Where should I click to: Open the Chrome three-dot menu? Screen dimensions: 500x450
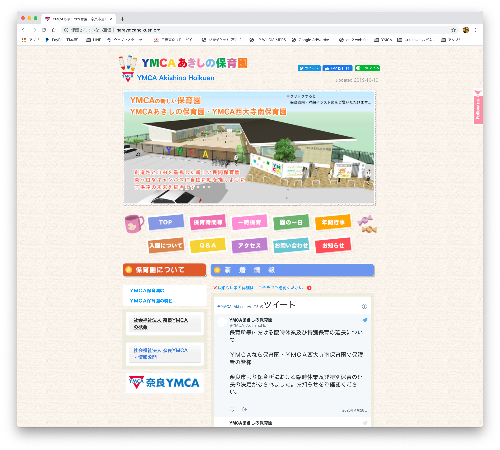click(x=476, y=30)
